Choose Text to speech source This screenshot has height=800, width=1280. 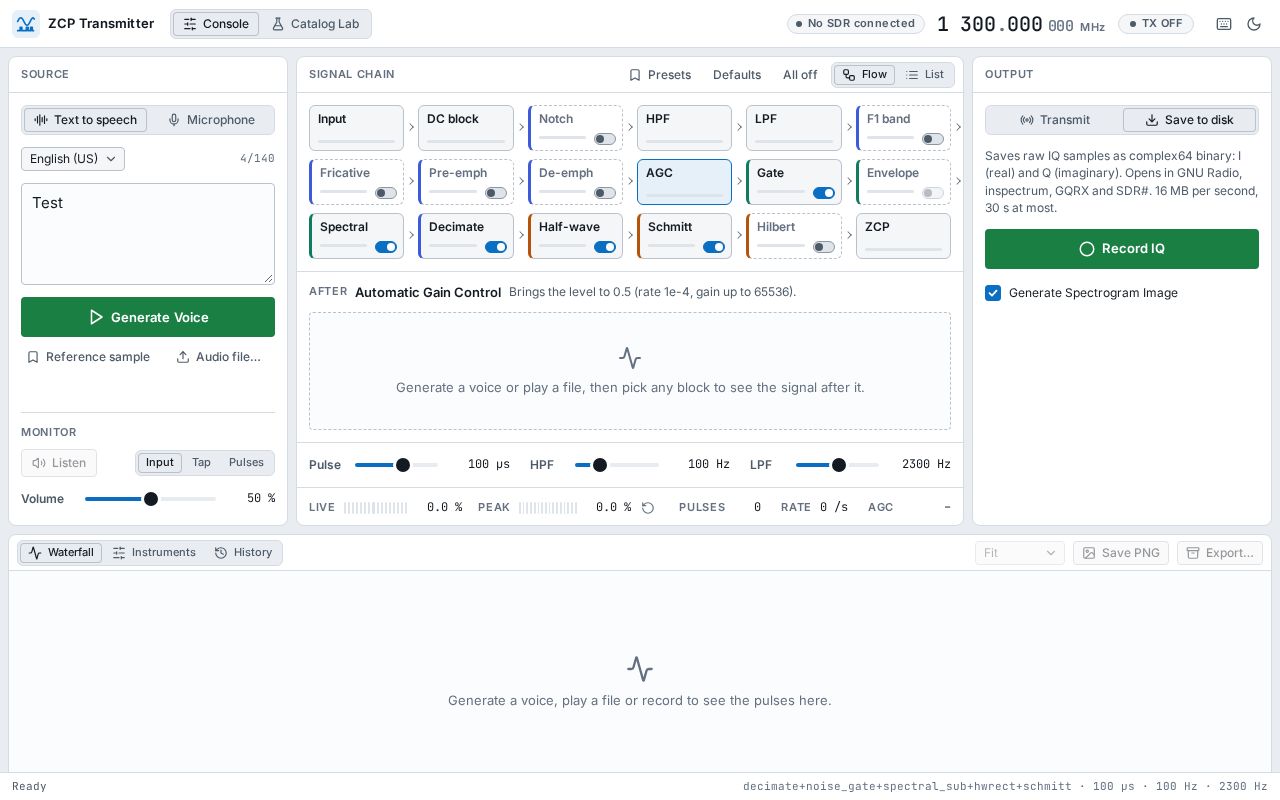(86, 120)
